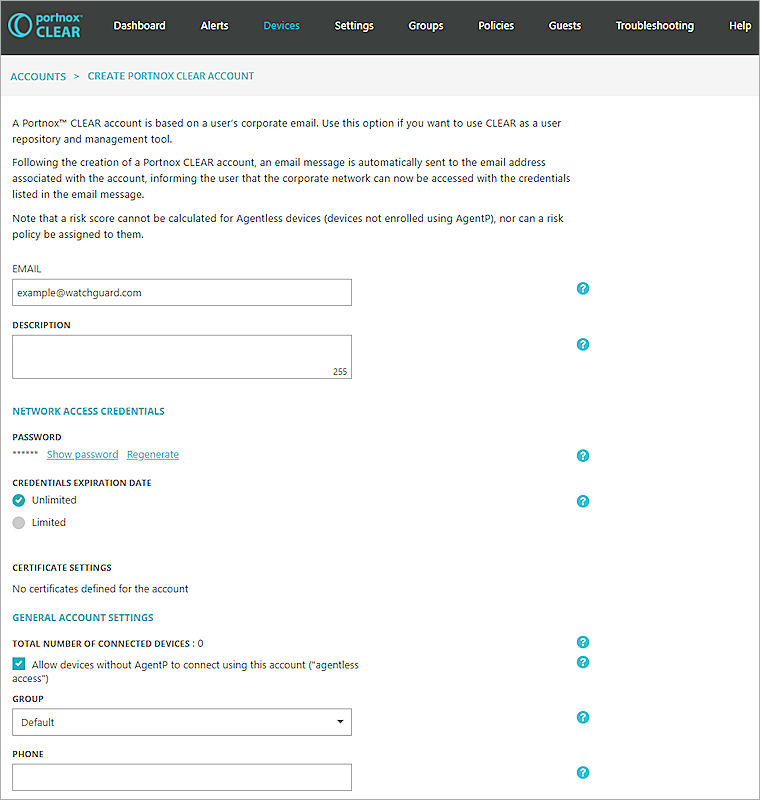Return to the Accounts breadcrumb page
This screenshot has height=800, width=760.
click(38, 76)
